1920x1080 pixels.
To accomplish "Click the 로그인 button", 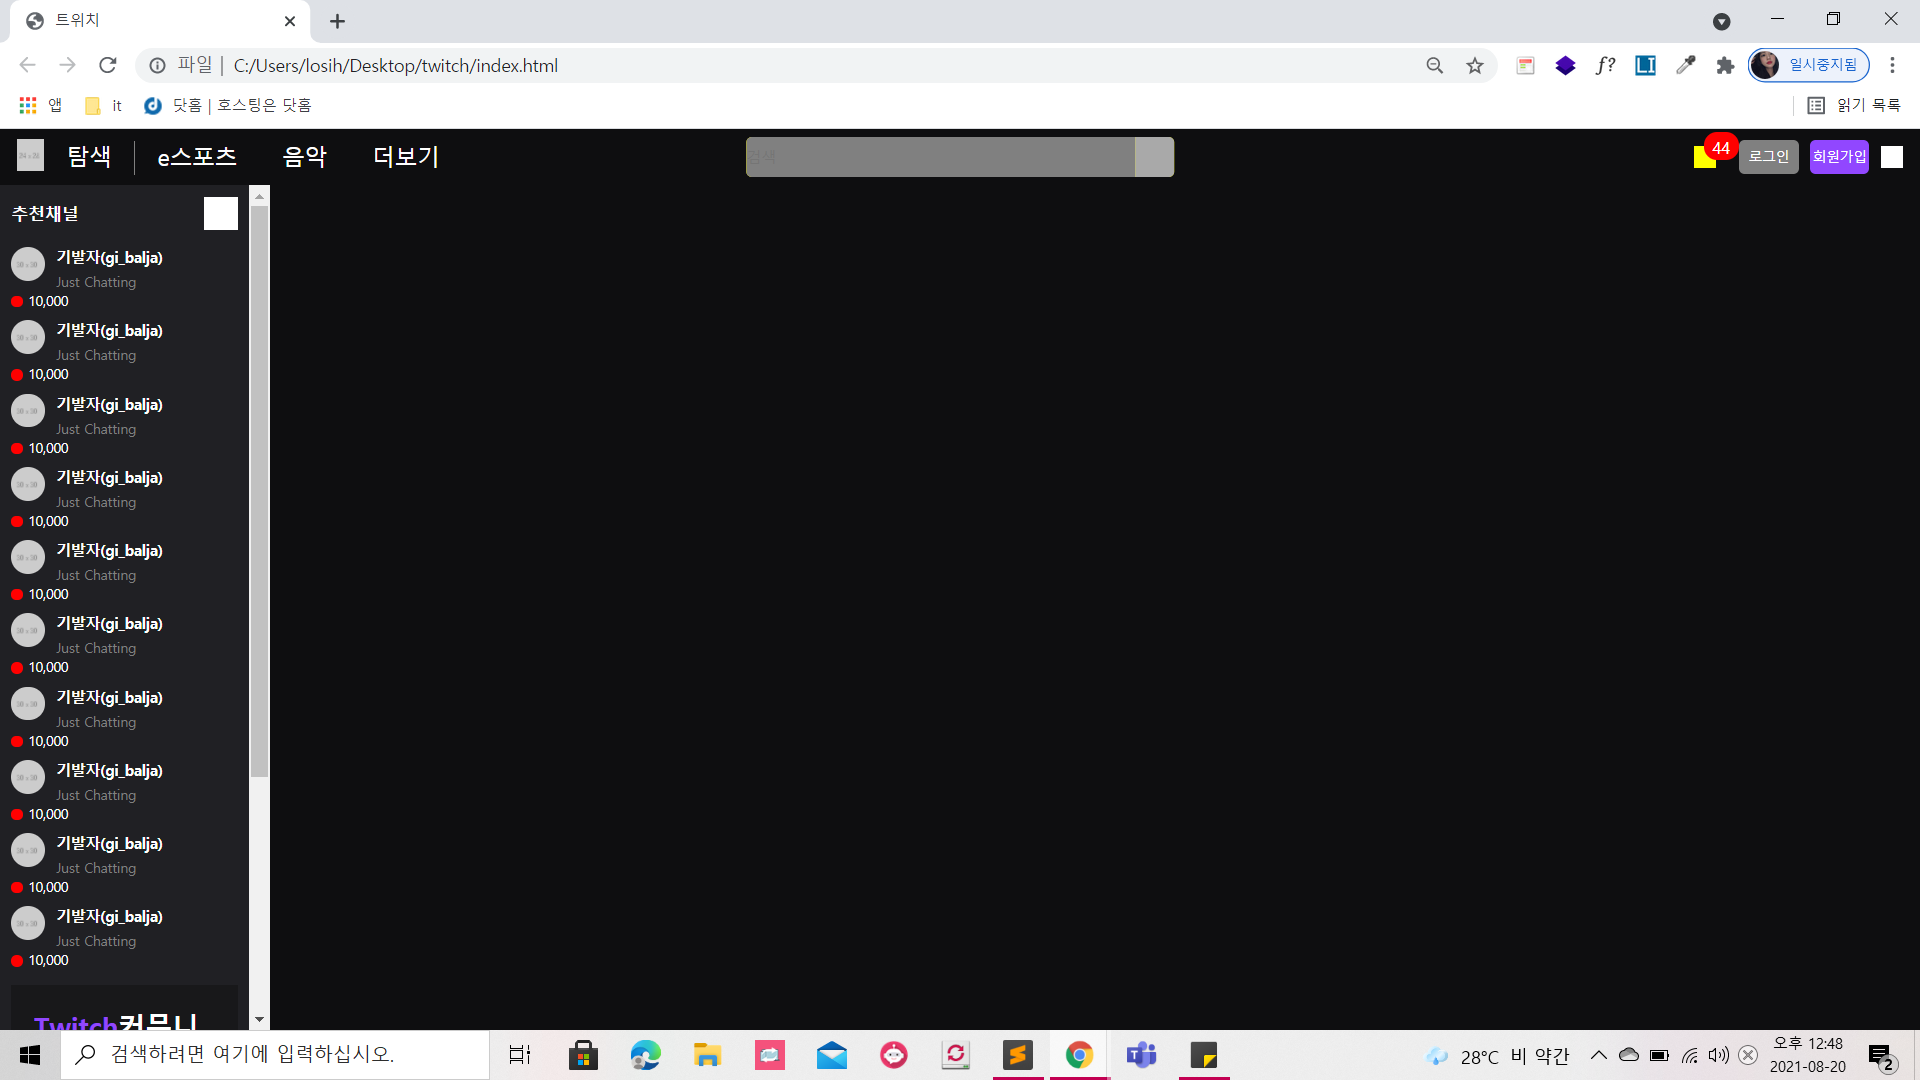I will (1768, 157).
